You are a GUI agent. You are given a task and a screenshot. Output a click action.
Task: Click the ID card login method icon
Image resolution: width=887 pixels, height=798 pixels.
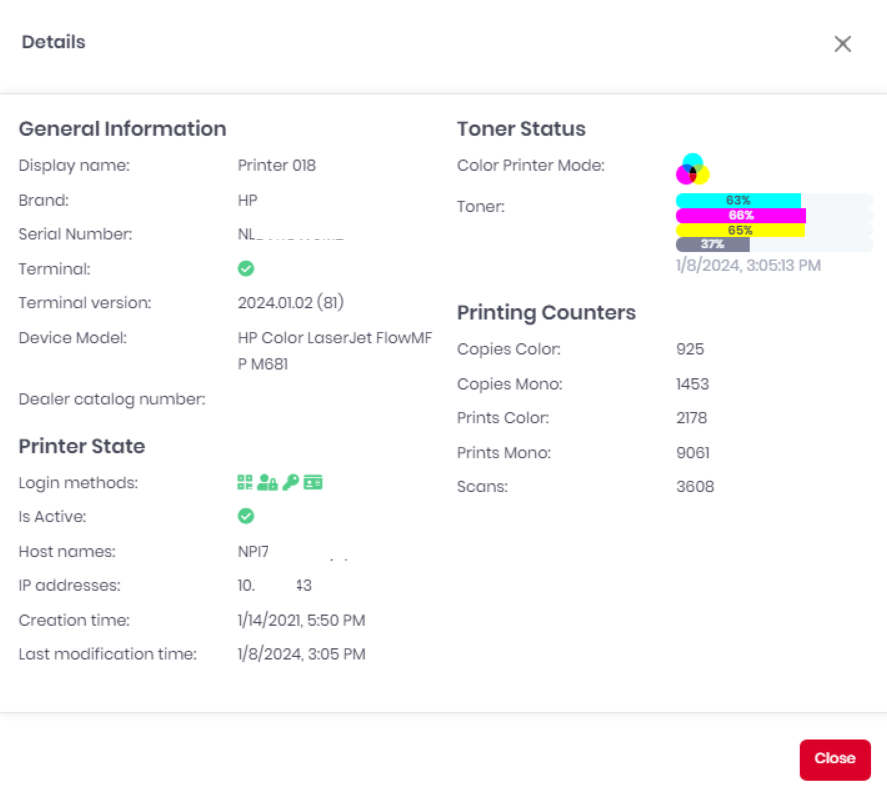pyautogui.click(x=313, y=482)
